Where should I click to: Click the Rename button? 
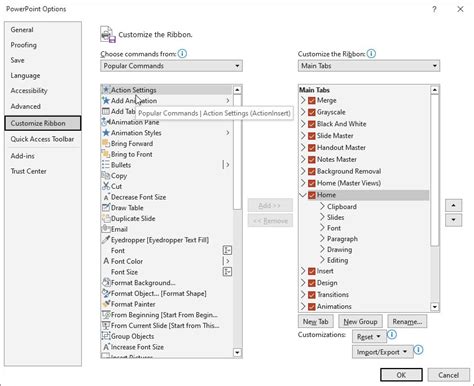407,321
